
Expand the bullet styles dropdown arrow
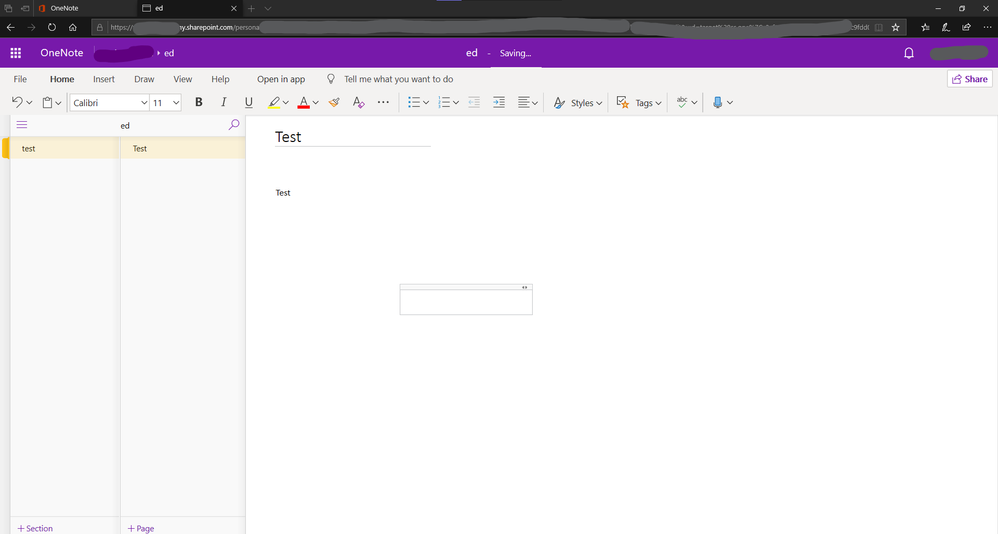coord(426,102)
